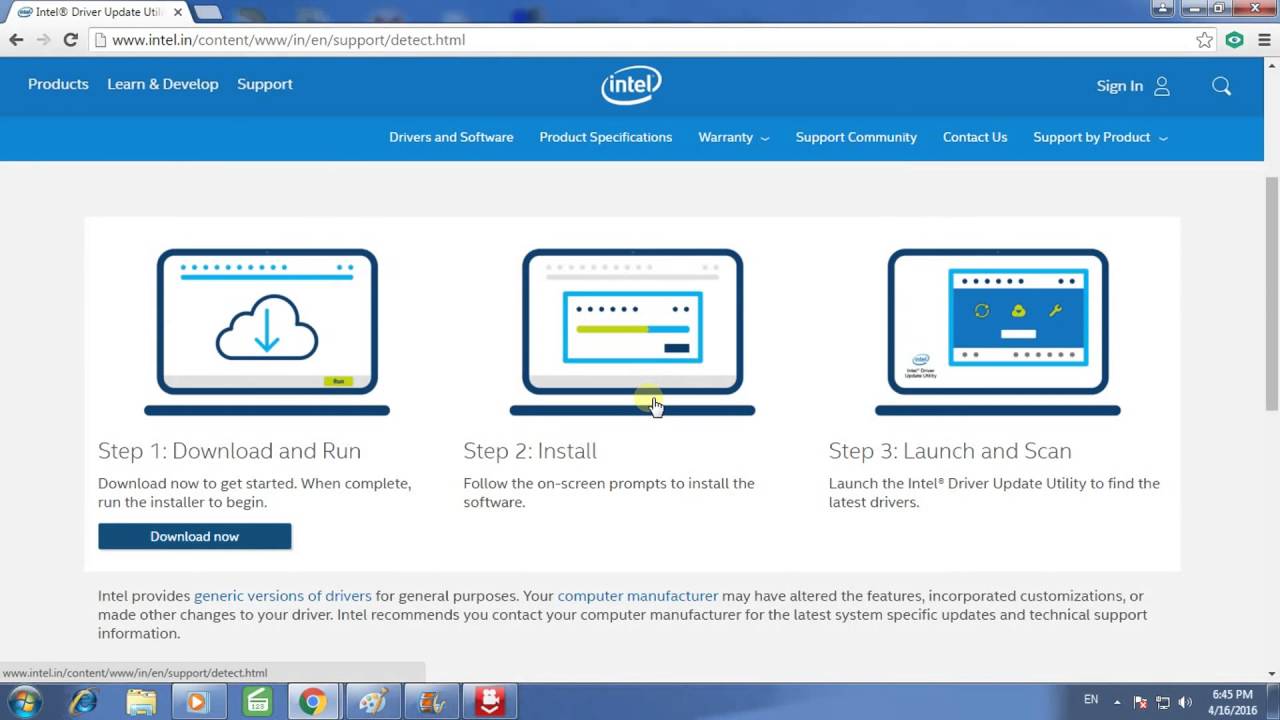The width and height of the screenshot is (1280, 720).
Task: Open Support Community link
Action: (x=856, y=137)
